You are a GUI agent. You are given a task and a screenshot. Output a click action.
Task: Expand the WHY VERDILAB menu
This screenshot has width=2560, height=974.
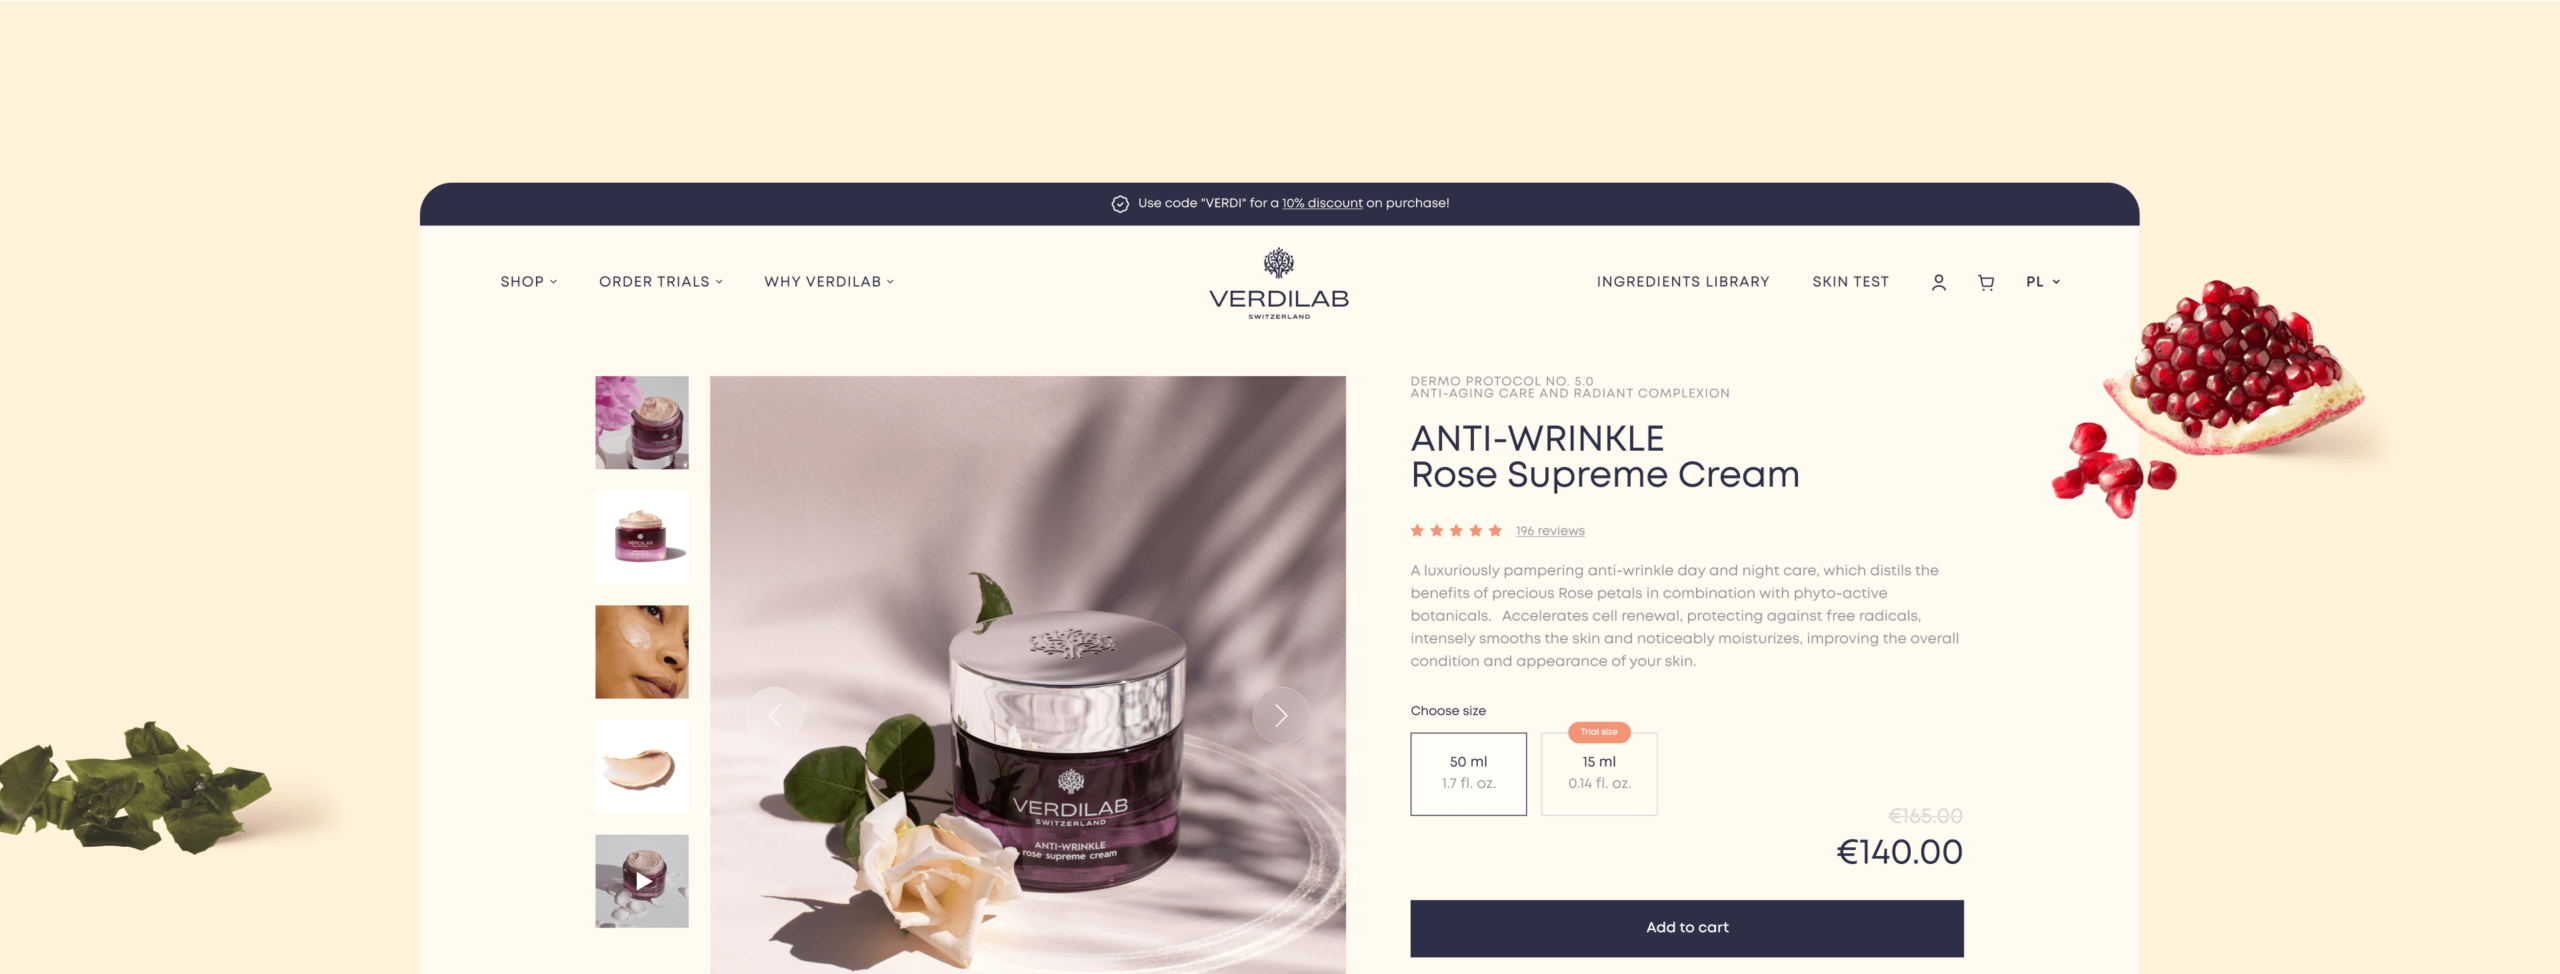click(829, 282)
